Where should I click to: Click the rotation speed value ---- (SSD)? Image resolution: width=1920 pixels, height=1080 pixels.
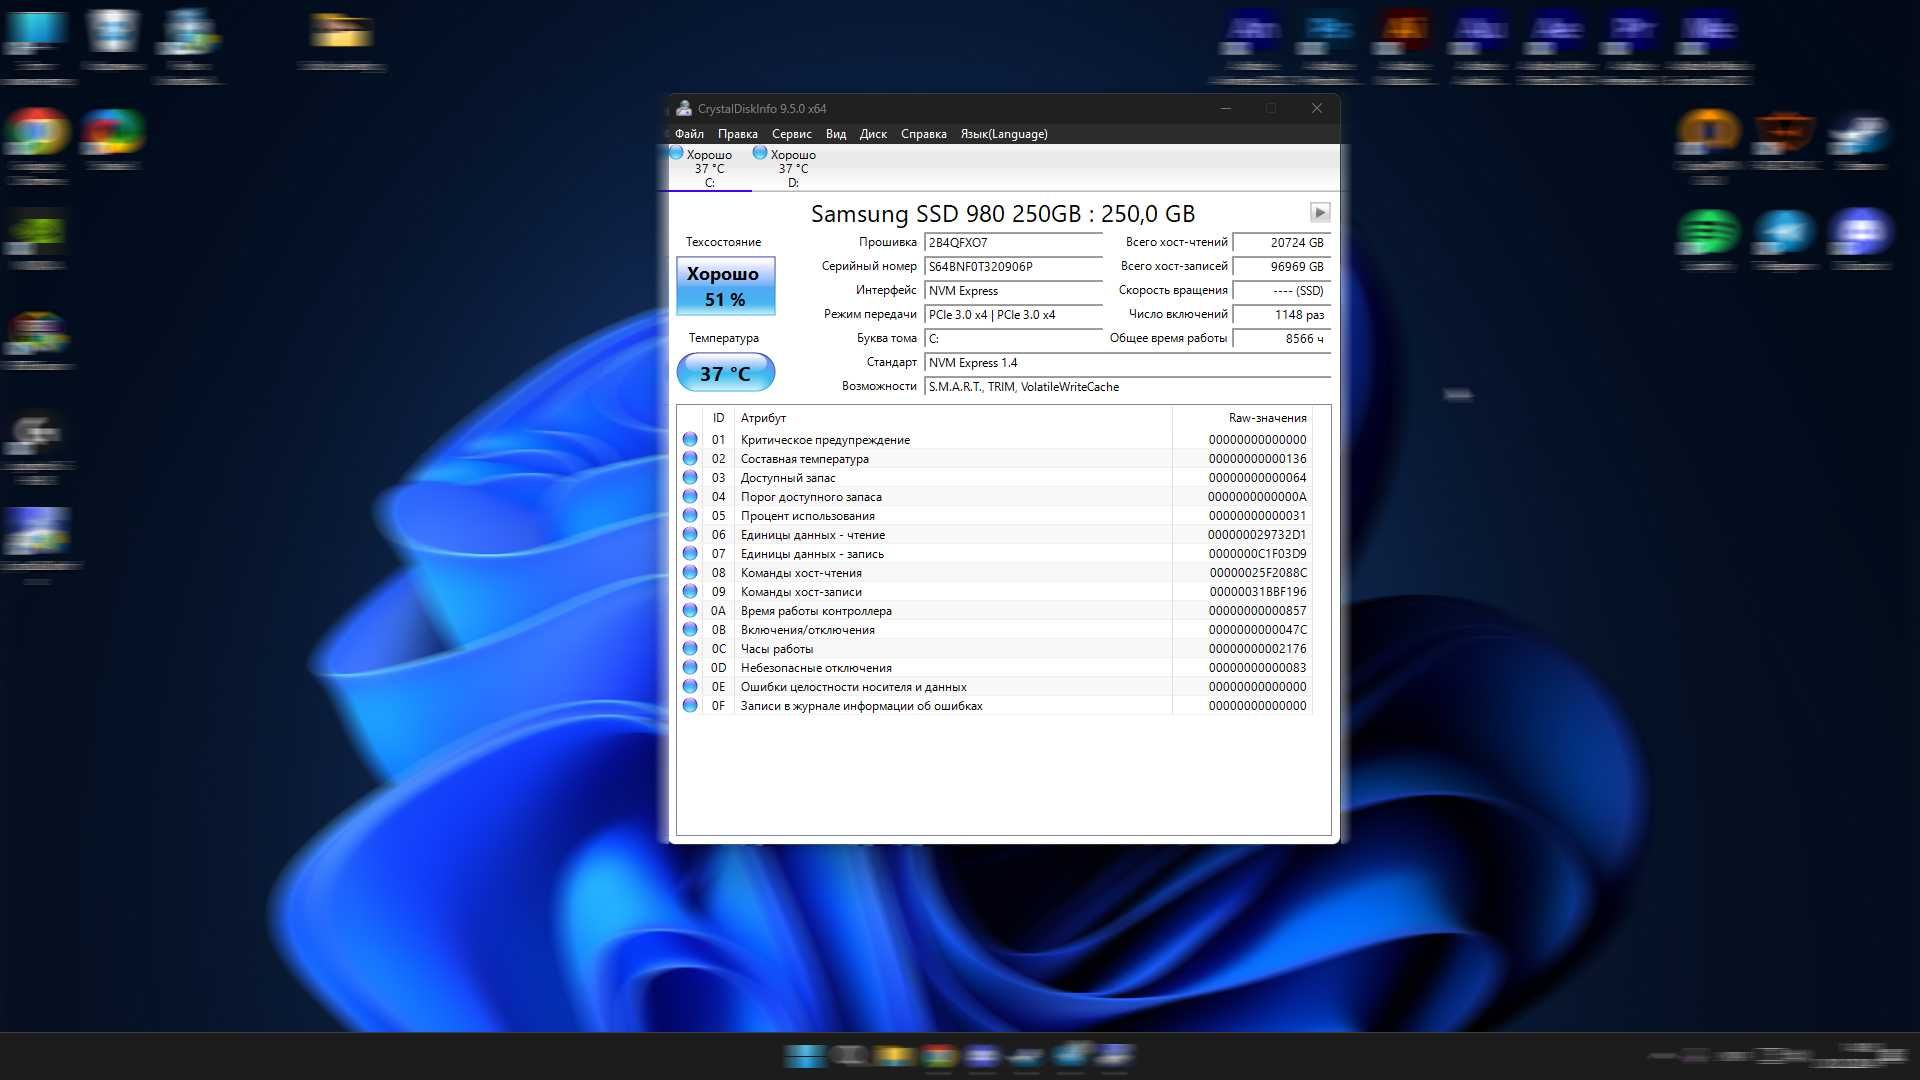(x=1281, y=291)
